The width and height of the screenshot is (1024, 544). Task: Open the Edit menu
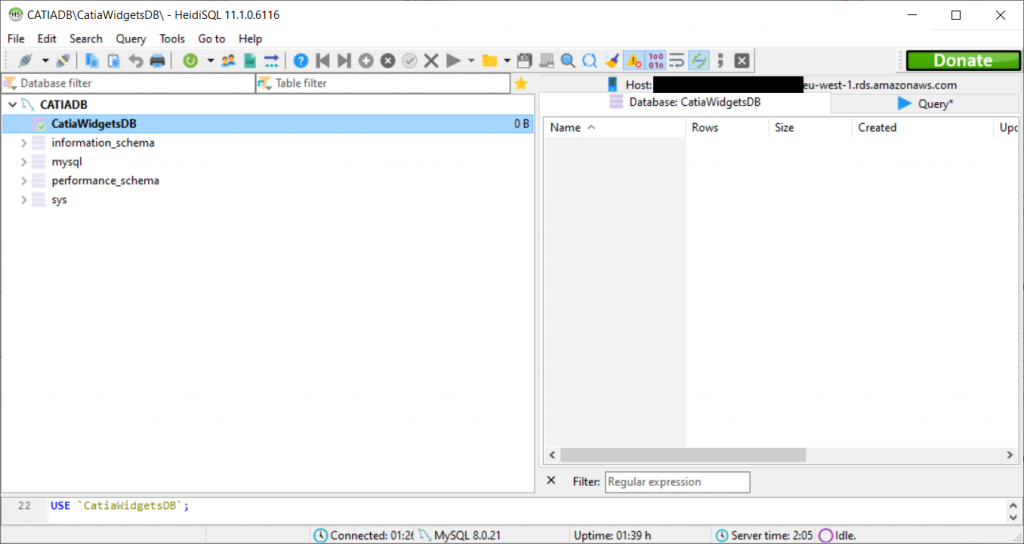coord(47,39)
